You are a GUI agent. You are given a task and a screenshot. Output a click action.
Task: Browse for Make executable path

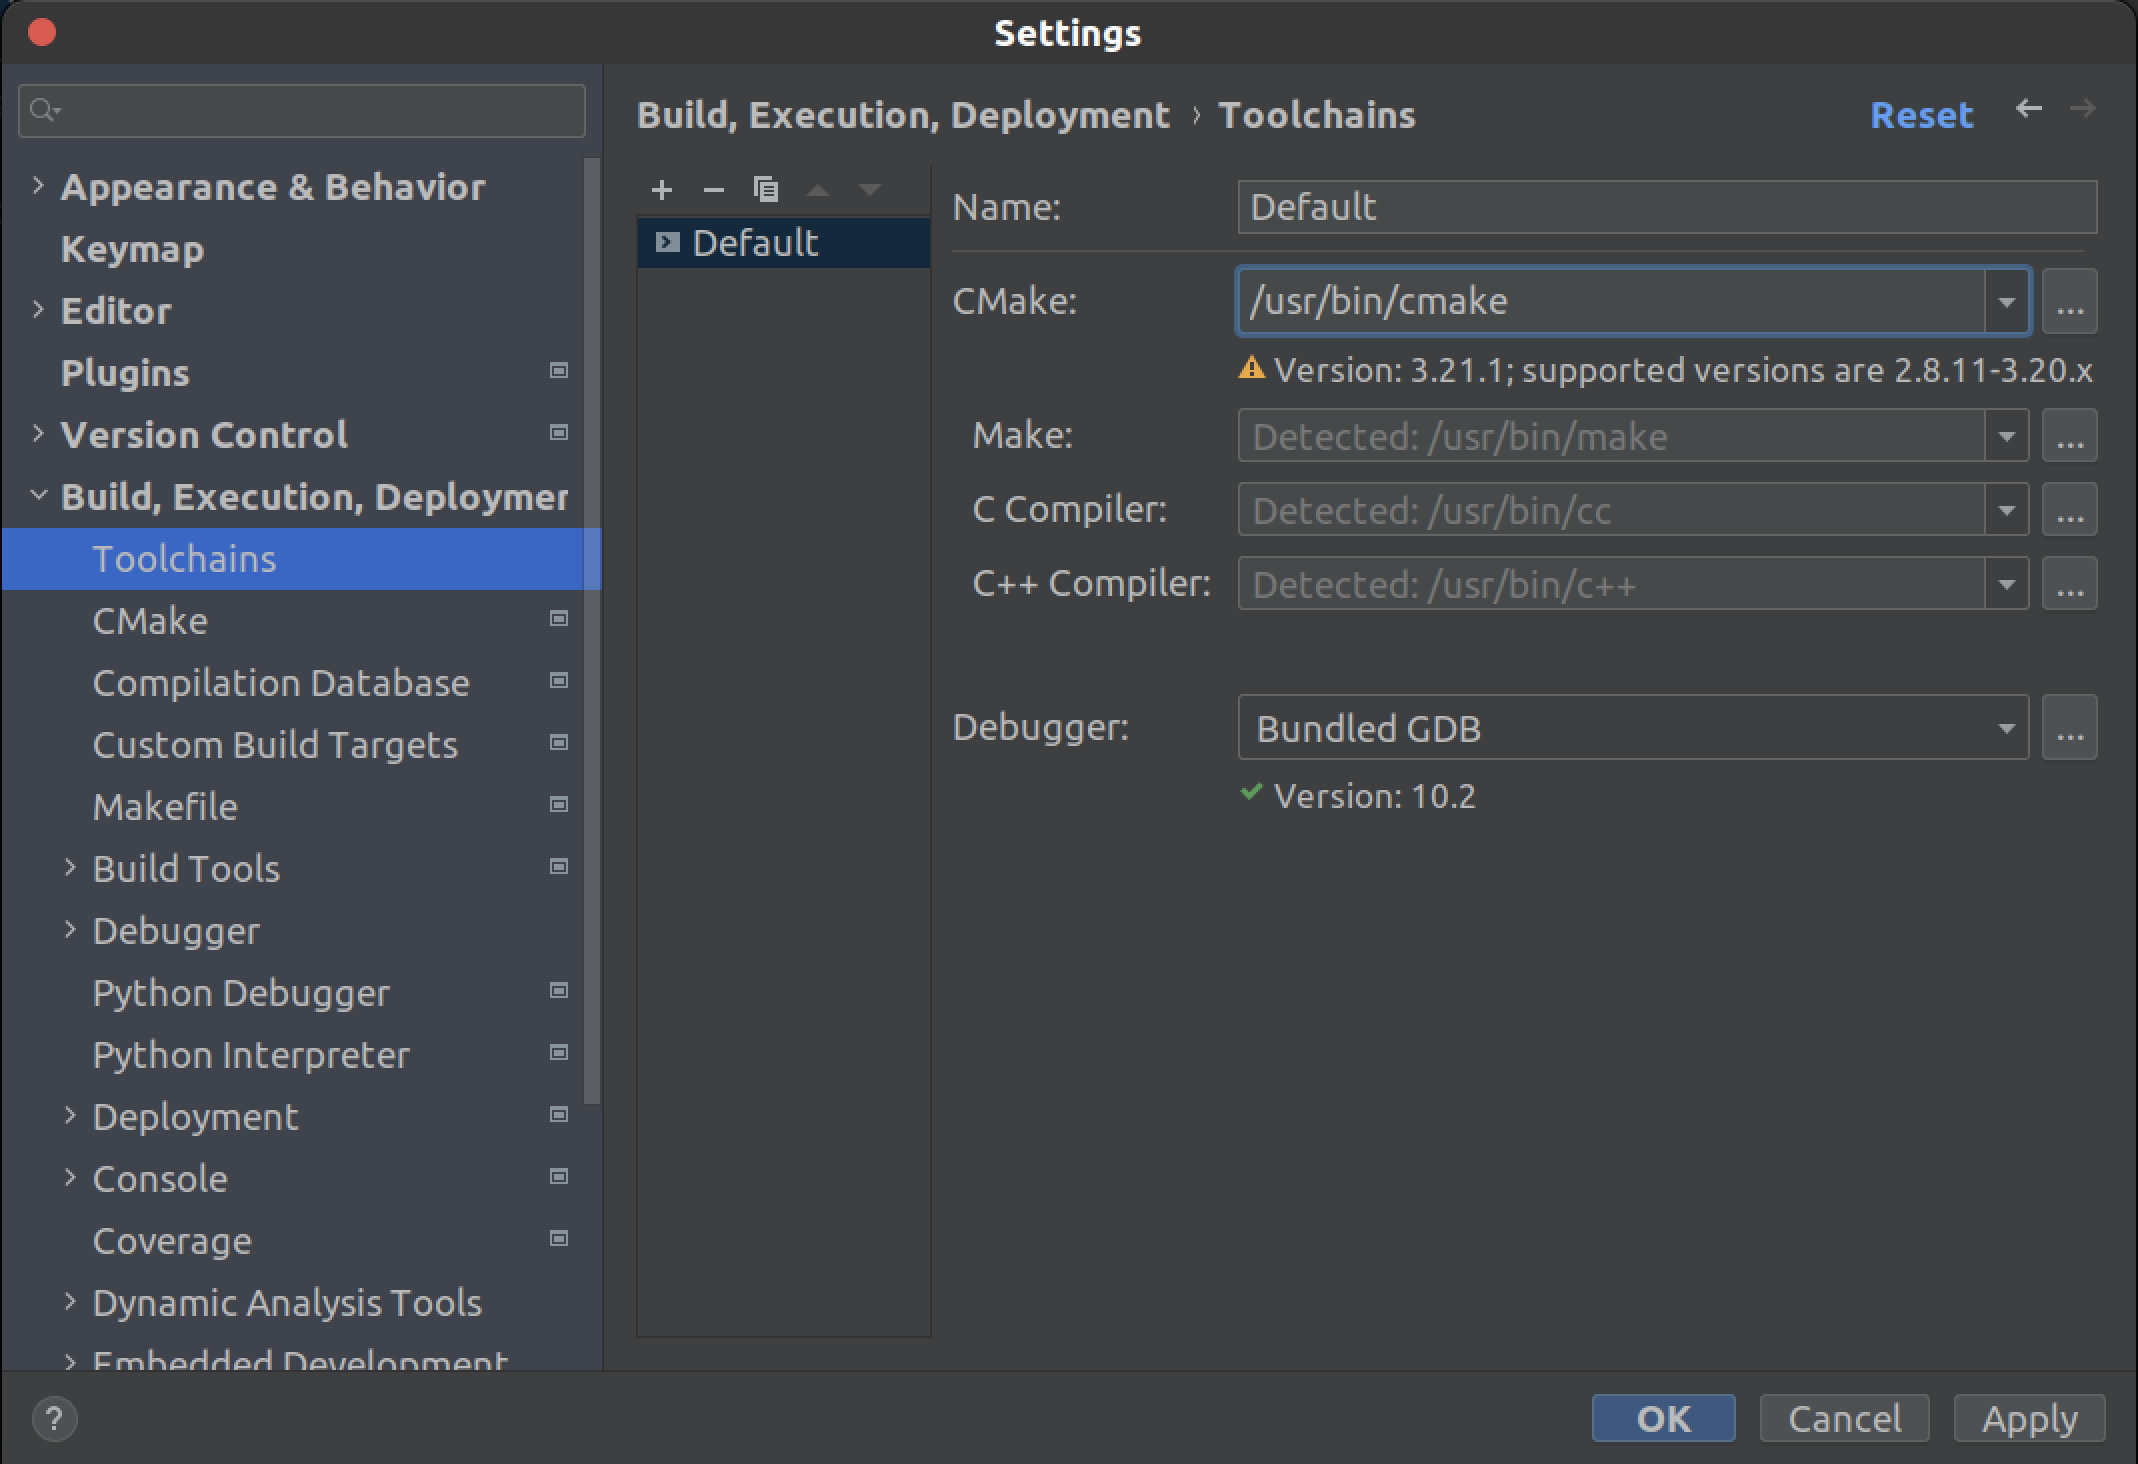pyautogui.click(x=2068, y=436)
